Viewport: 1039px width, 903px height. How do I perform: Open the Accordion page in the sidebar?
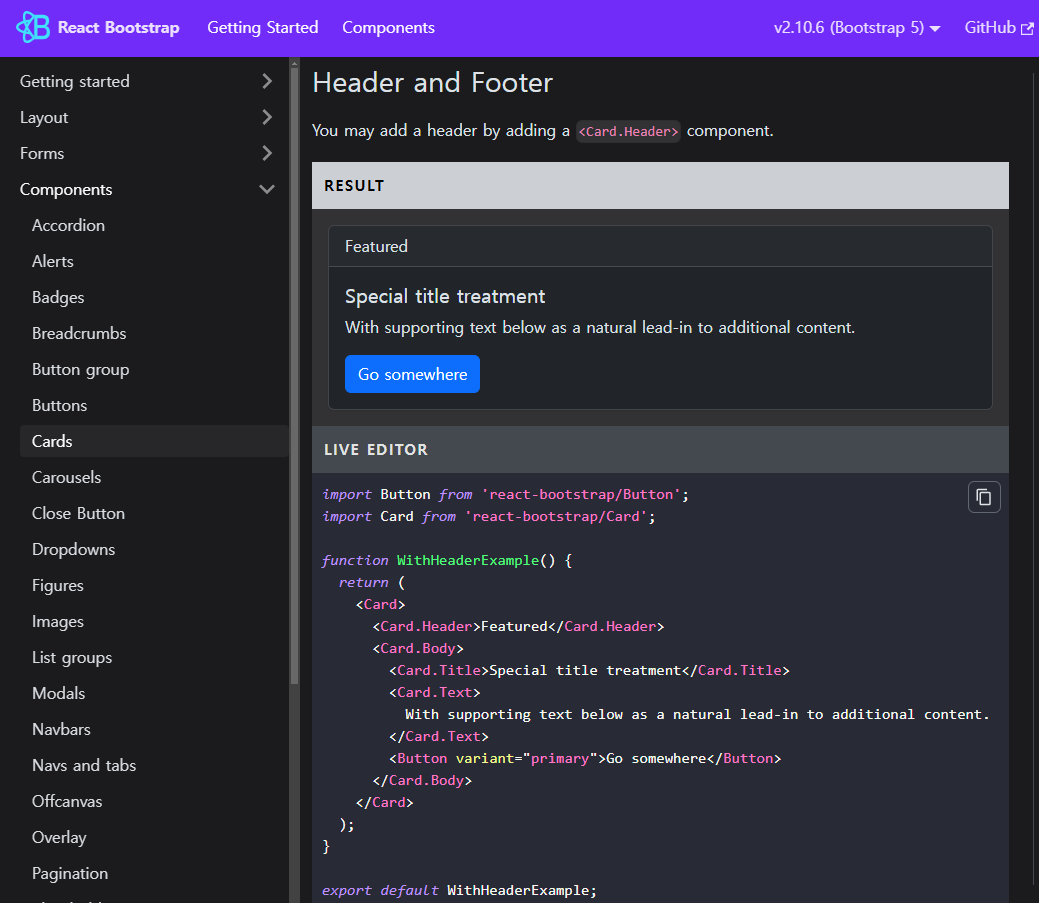click(x=68, y=225)
